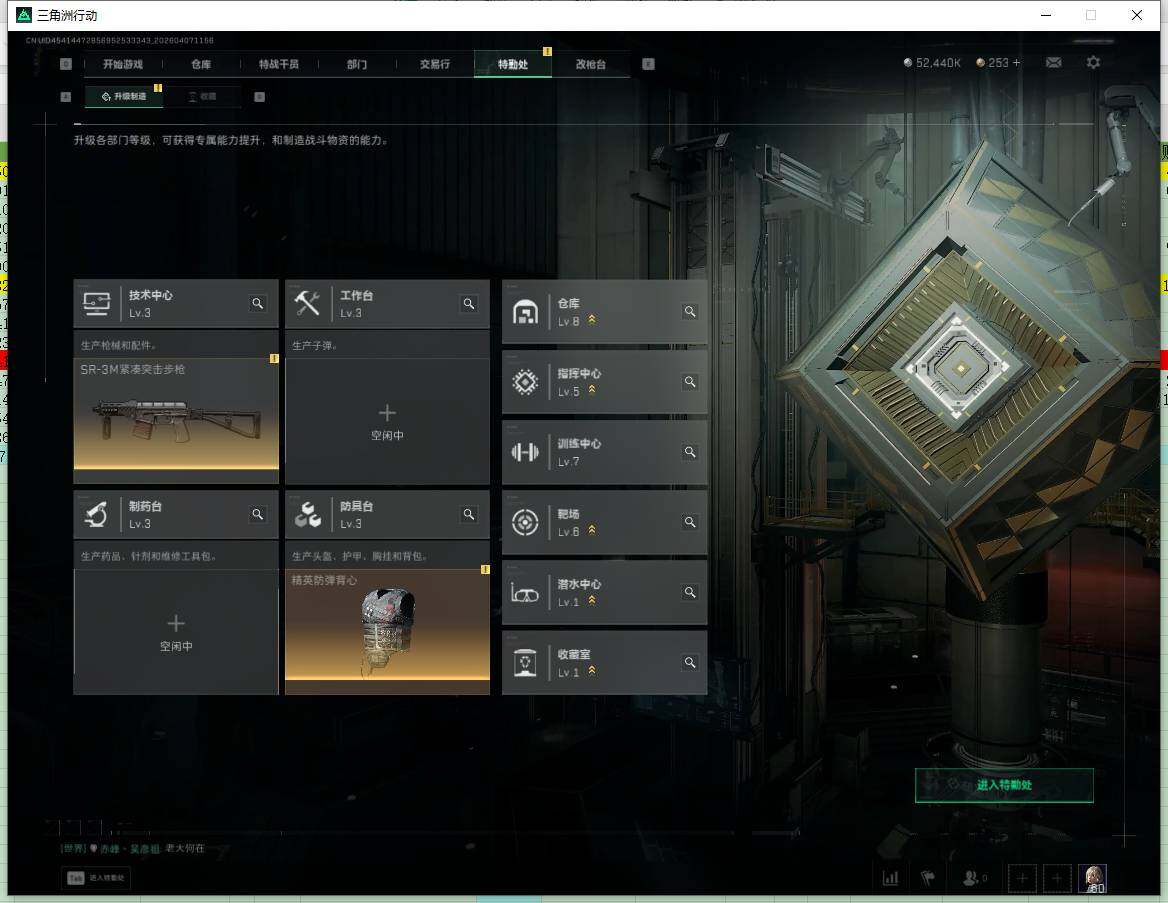Click the 工作台 hammer-and-wrench icon
Screen dimensions: 1168x903
coord(307,303)
